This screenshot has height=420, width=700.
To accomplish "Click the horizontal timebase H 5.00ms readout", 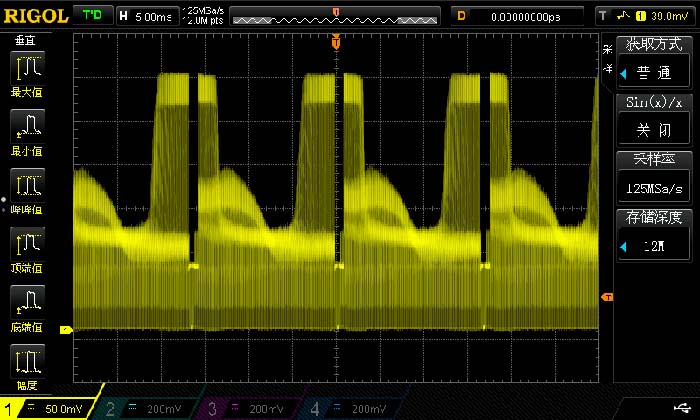I will (147, 16).
